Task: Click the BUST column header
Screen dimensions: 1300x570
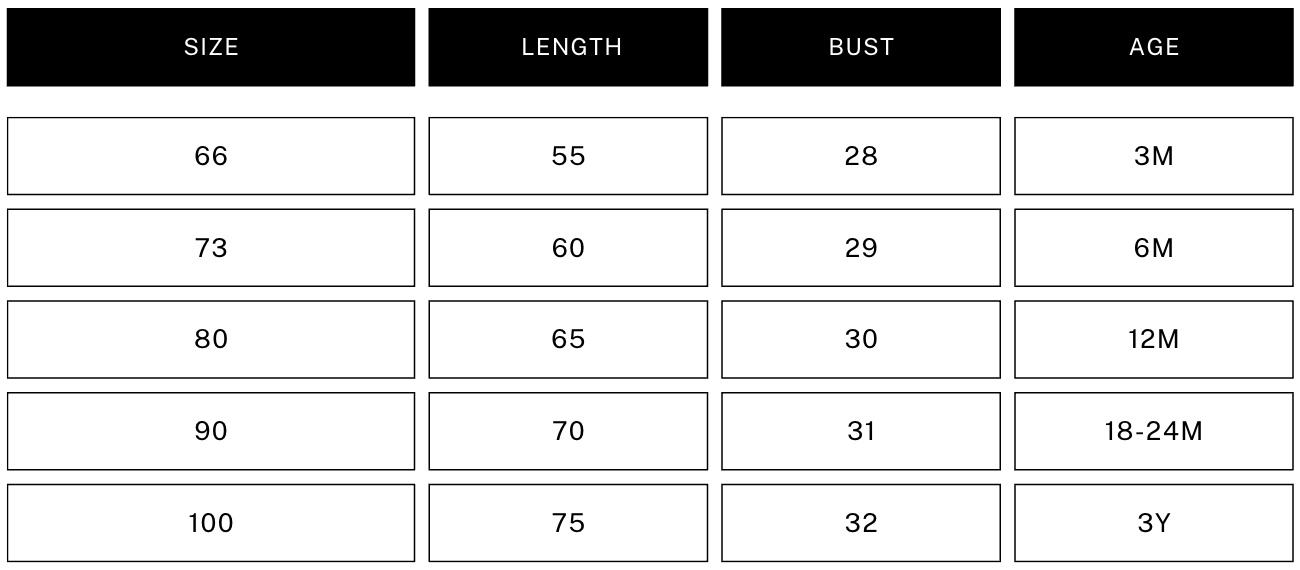Action: pos(861,47)
